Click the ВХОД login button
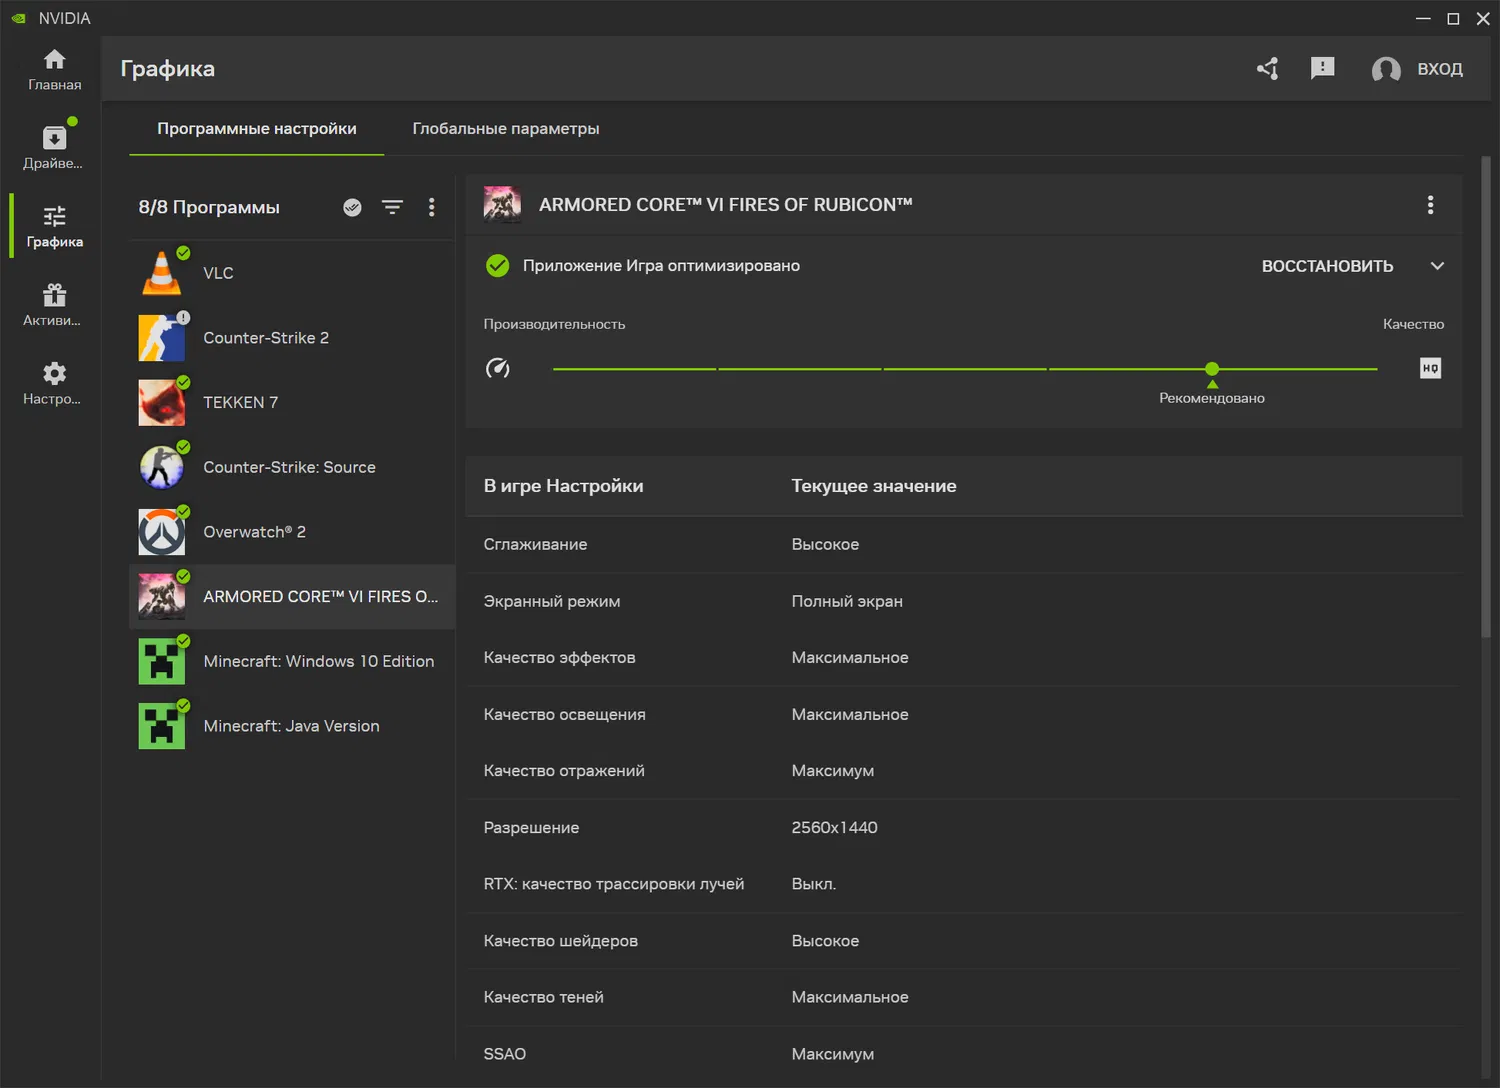The width and height of the screenshot is (1500, 1088). [x=1418, y=69]
